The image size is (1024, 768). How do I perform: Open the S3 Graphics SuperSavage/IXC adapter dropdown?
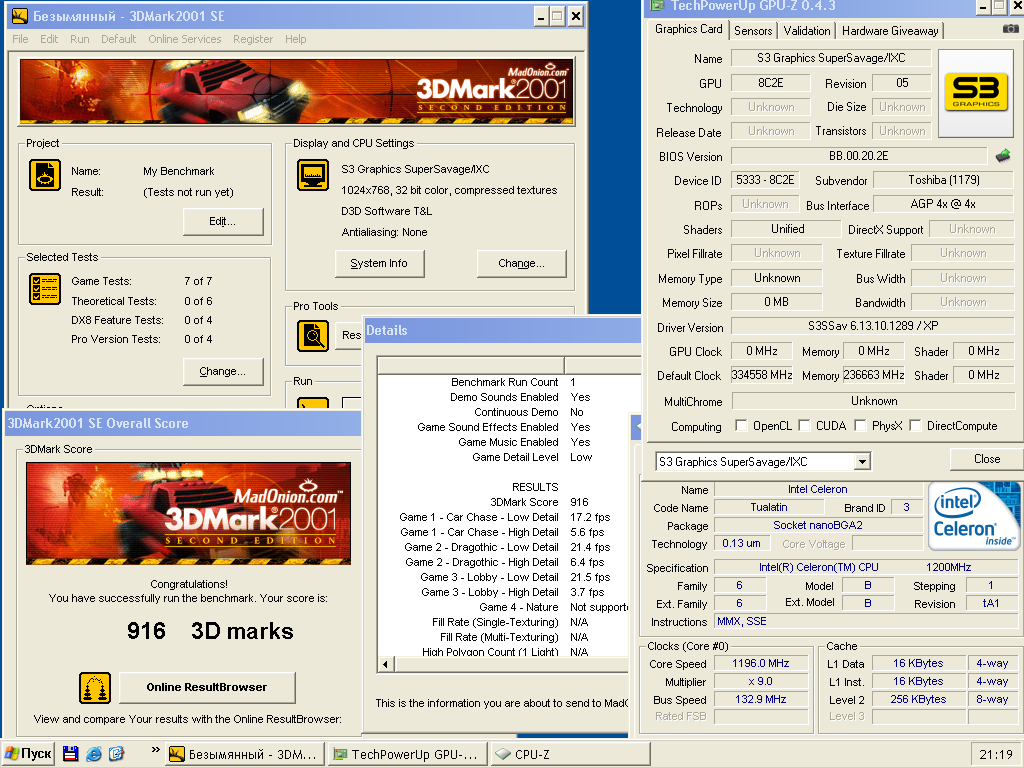point(862,462)
